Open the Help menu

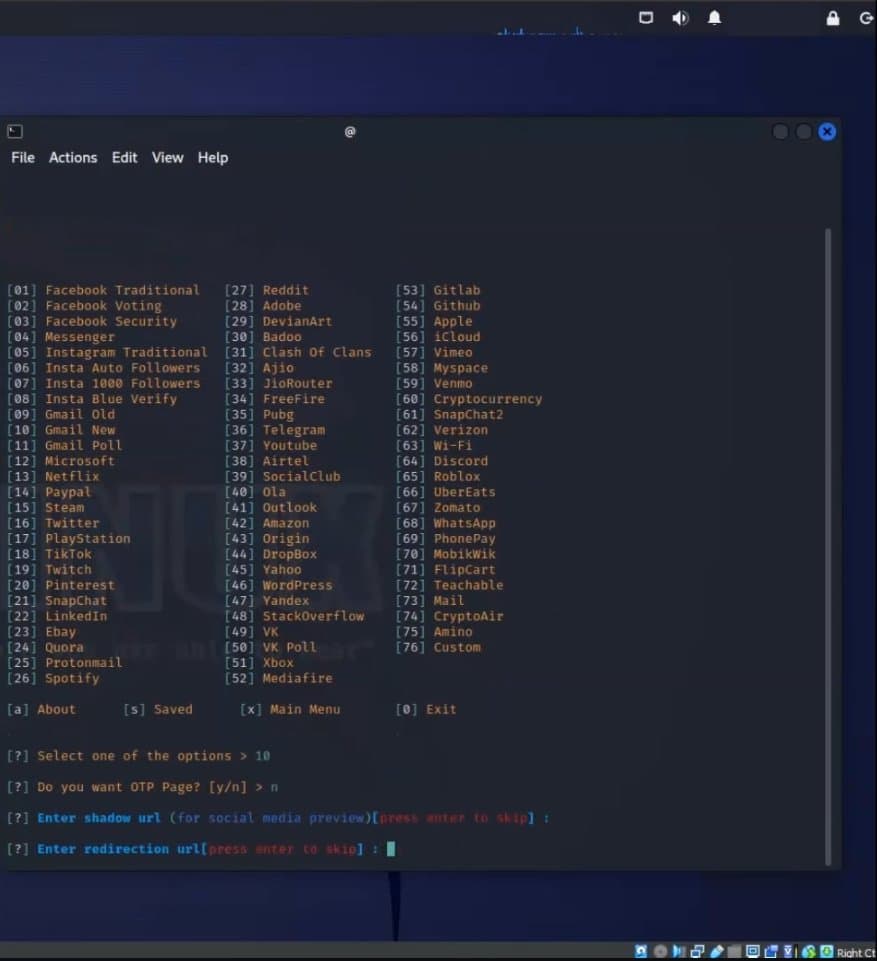tap(213, 158)
